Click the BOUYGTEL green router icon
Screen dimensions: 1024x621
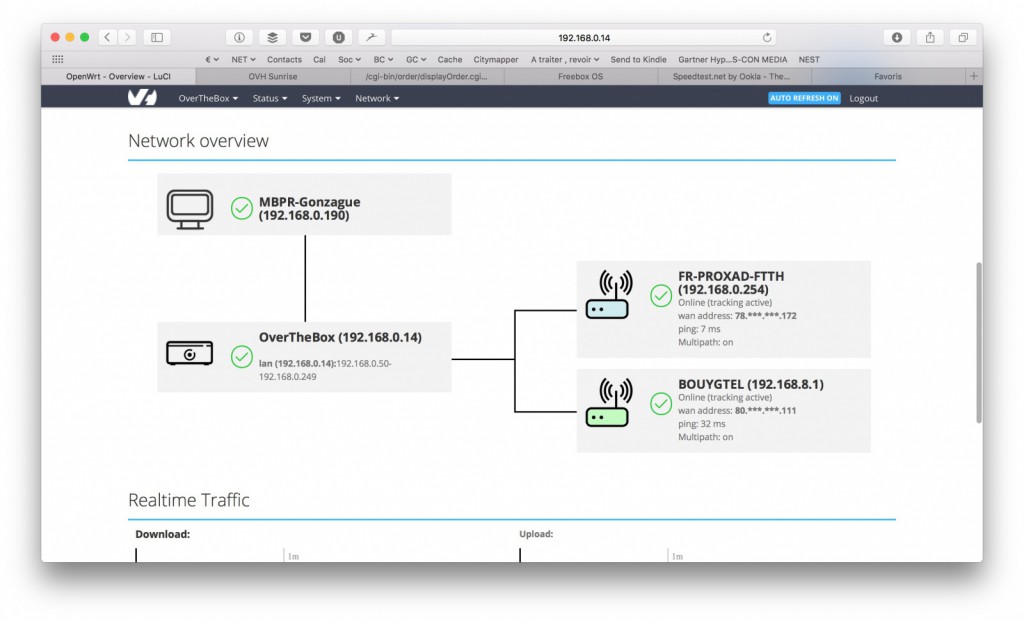[608, 402]
